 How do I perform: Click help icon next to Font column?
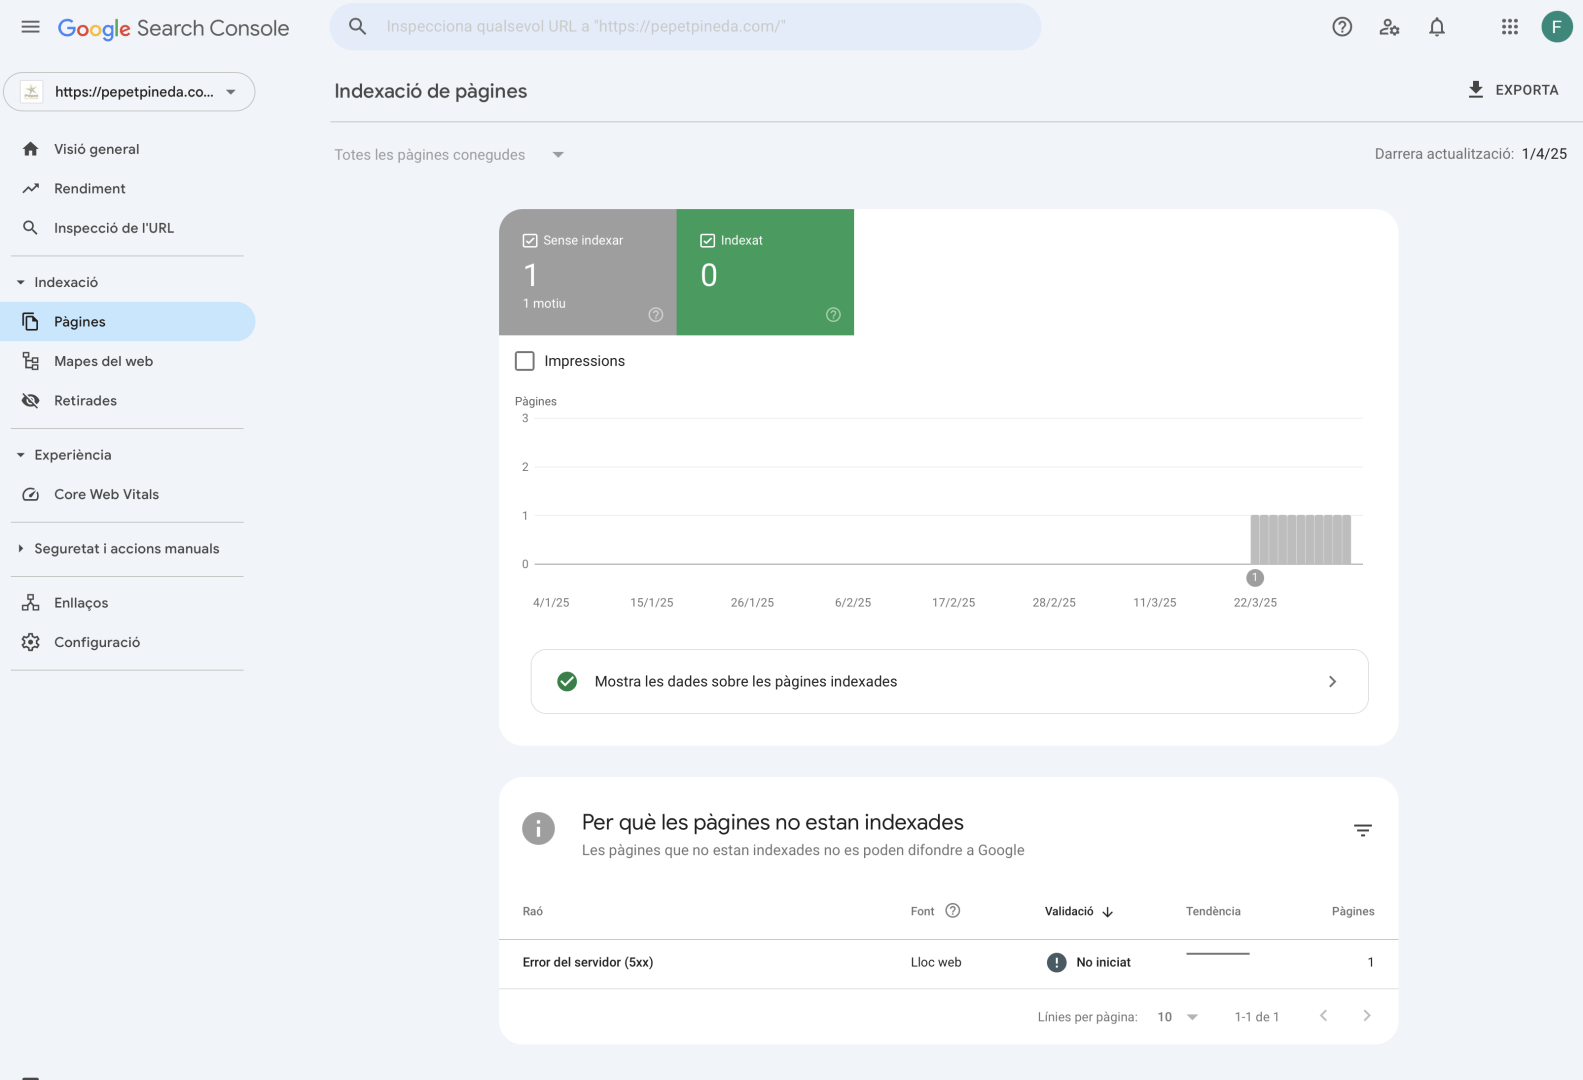pyautogui.click(x=953, y=910)
